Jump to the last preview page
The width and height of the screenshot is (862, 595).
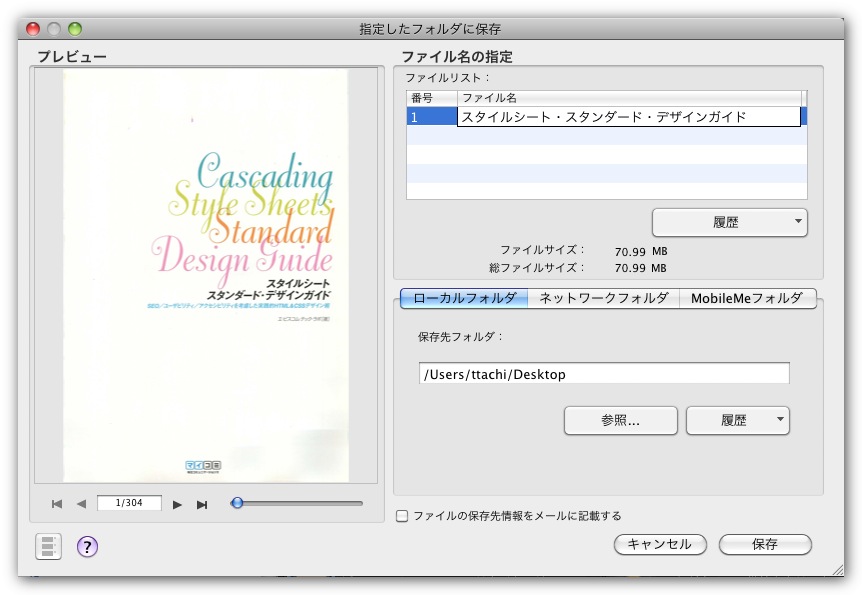point(202,504)
